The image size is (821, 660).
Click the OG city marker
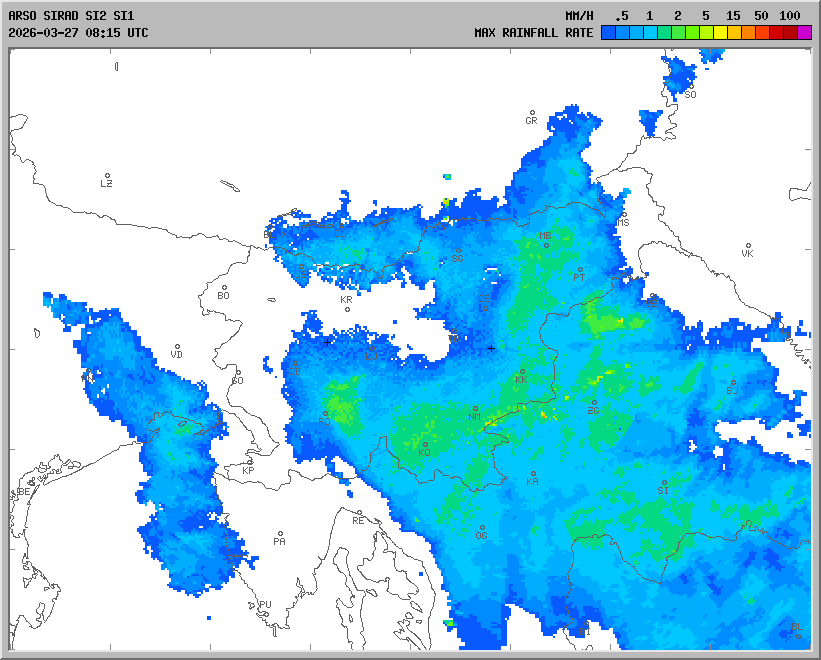(482, 528)
